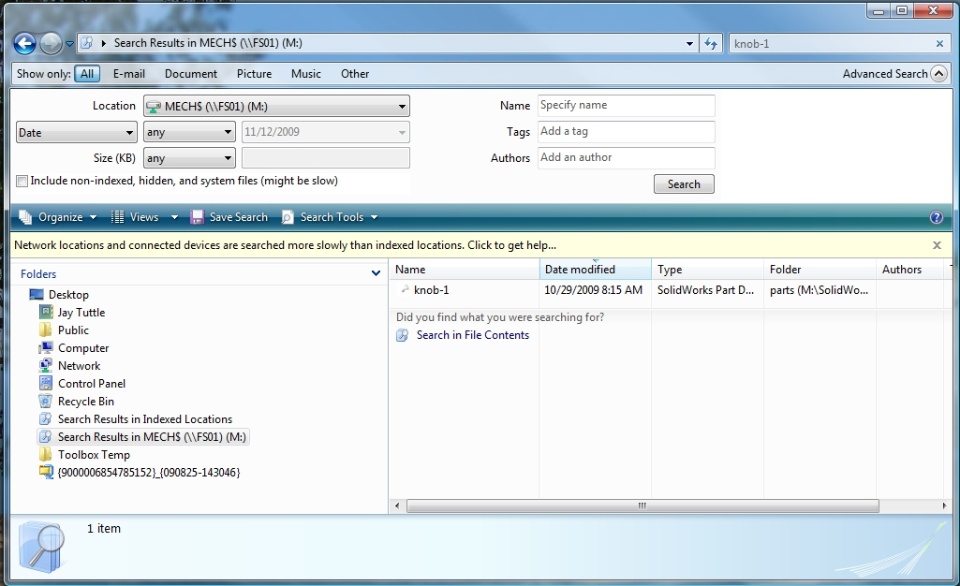960x586 pixels.
Task: Click network locations info bar for help
Action: coord(285,245)
